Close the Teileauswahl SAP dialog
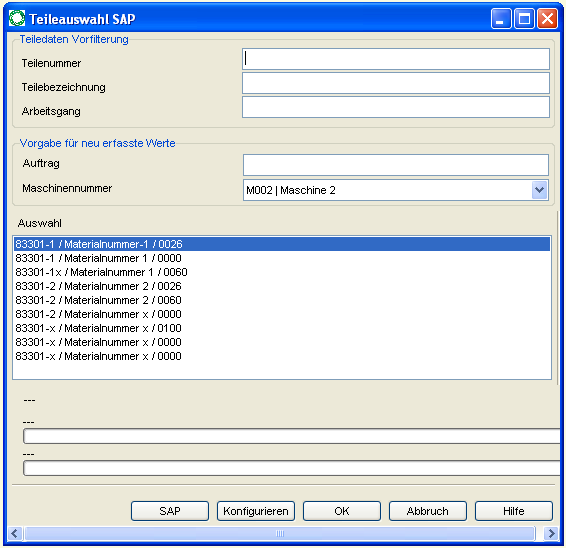Viewport: 566px width, 548px height. [547, 19]
